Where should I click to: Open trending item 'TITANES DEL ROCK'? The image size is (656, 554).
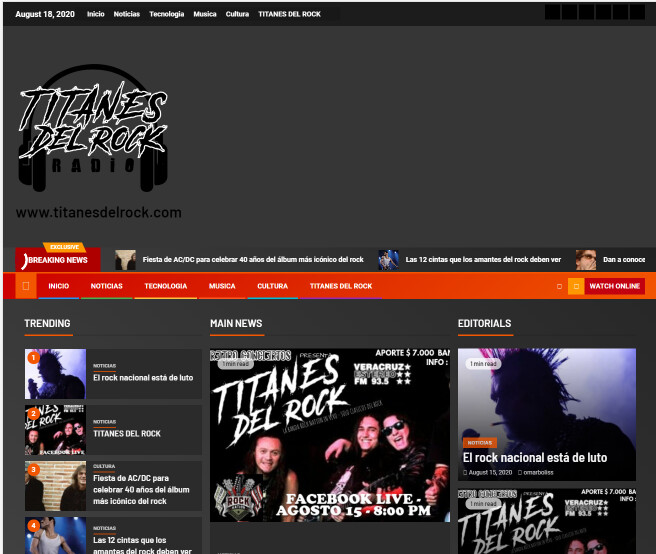127,434
